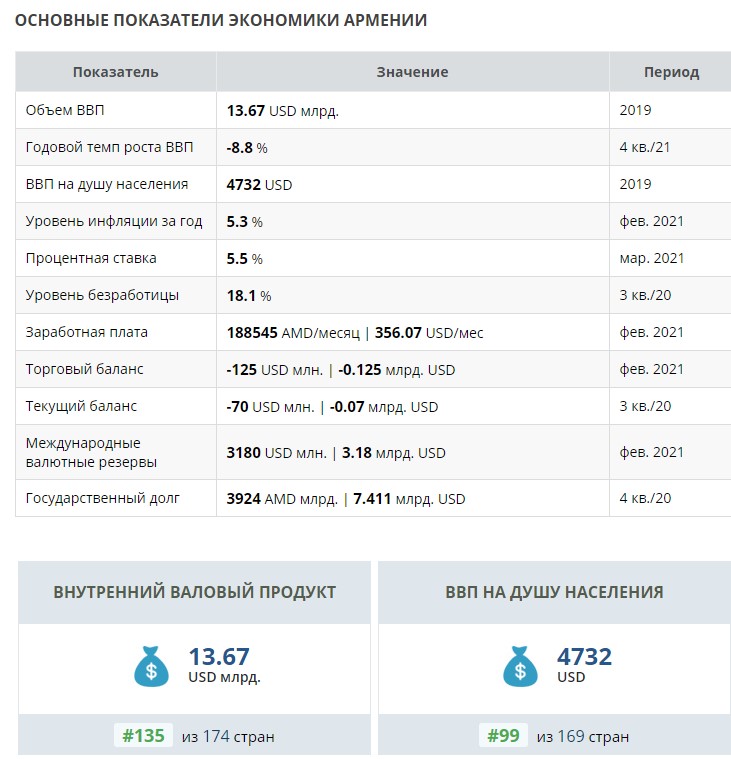
Task: Click the Уровень безработицы row label
Action: tap(102, 295)
